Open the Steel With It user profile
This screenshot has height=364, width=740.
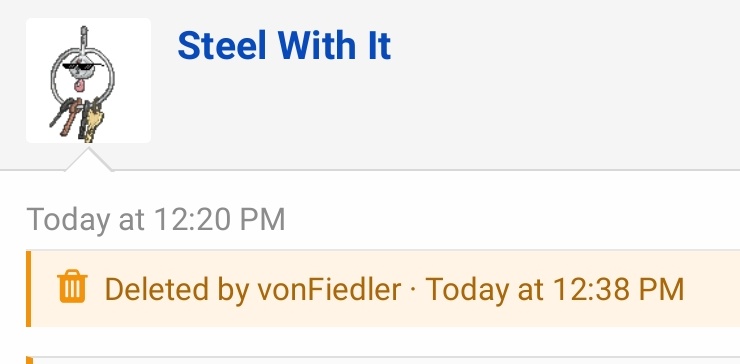pyautogui.click(x=284, y=45)
